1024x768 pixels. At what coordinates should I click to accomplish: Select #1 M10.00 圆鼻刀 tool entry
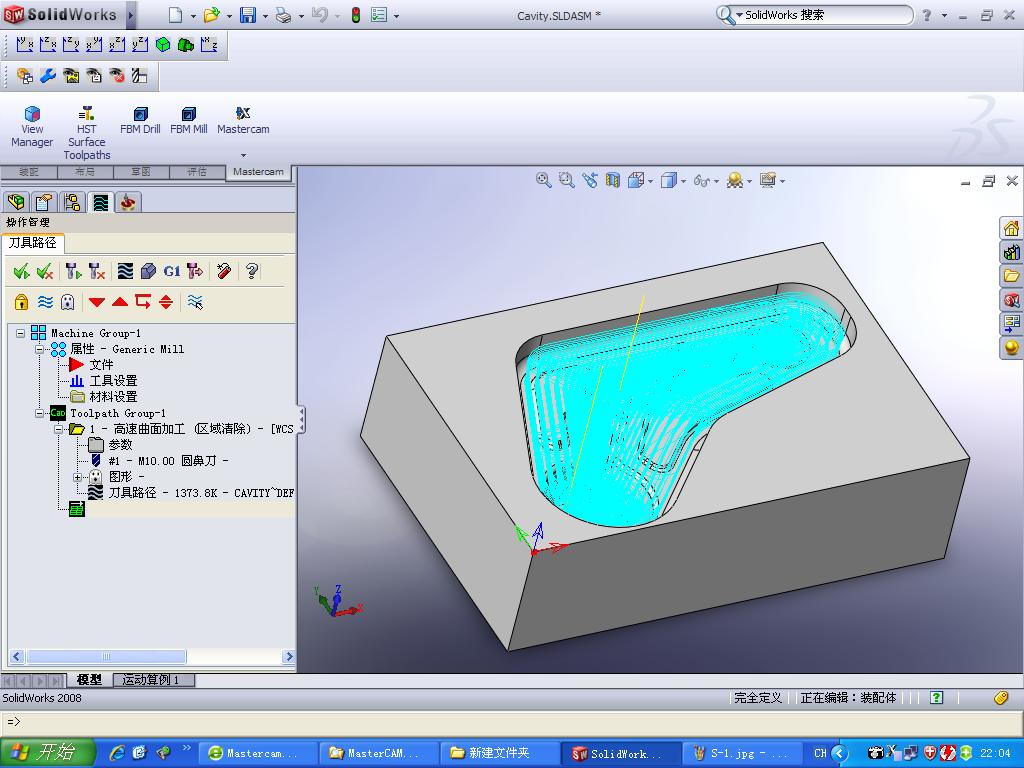point(168,461)
